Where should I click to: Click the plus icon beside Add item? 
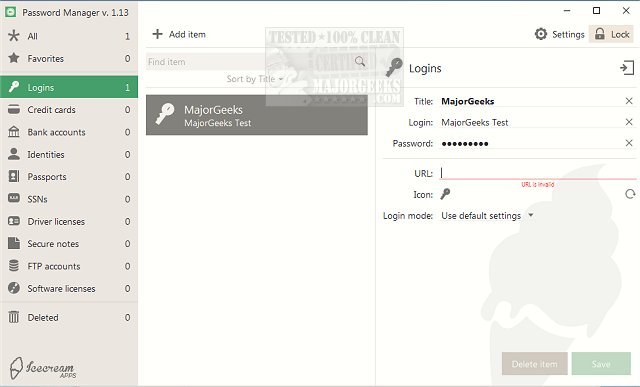click(x=157, y=34)
